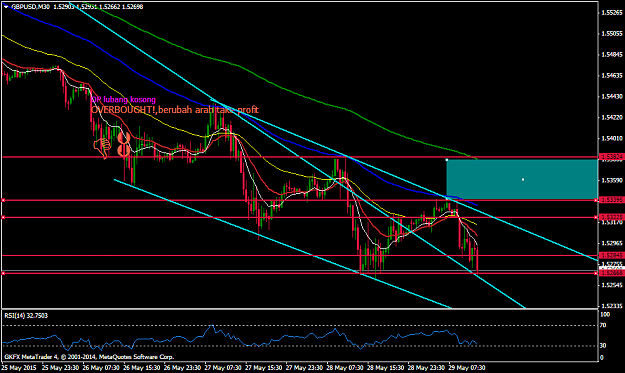This screenshot has width=625, height=373.
Task: Click the '25 May 2015' date label
Action: click(x=19, y=367)
